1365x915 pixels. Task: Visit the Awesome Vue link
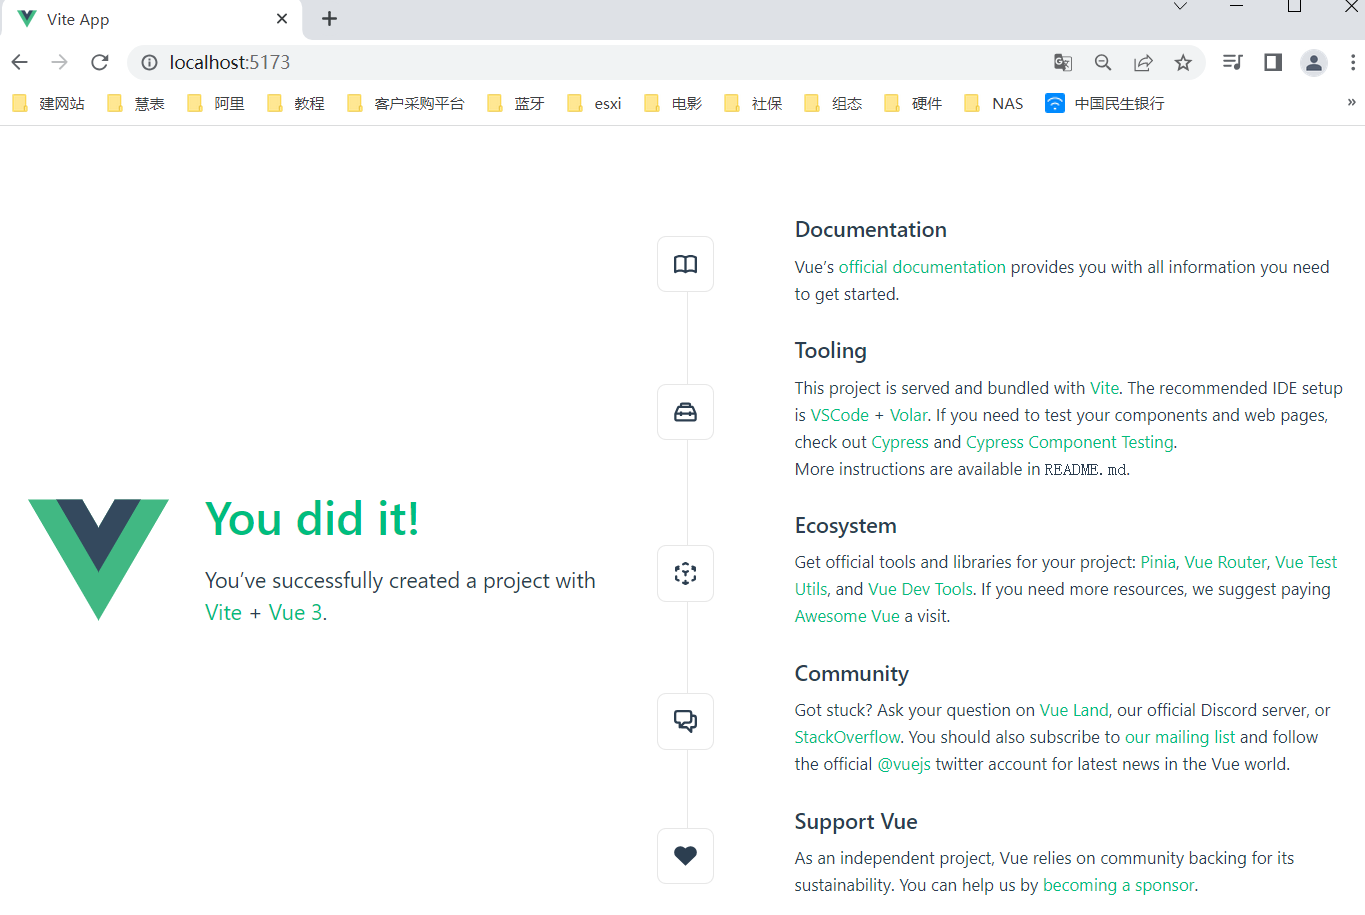coord(847,616)
